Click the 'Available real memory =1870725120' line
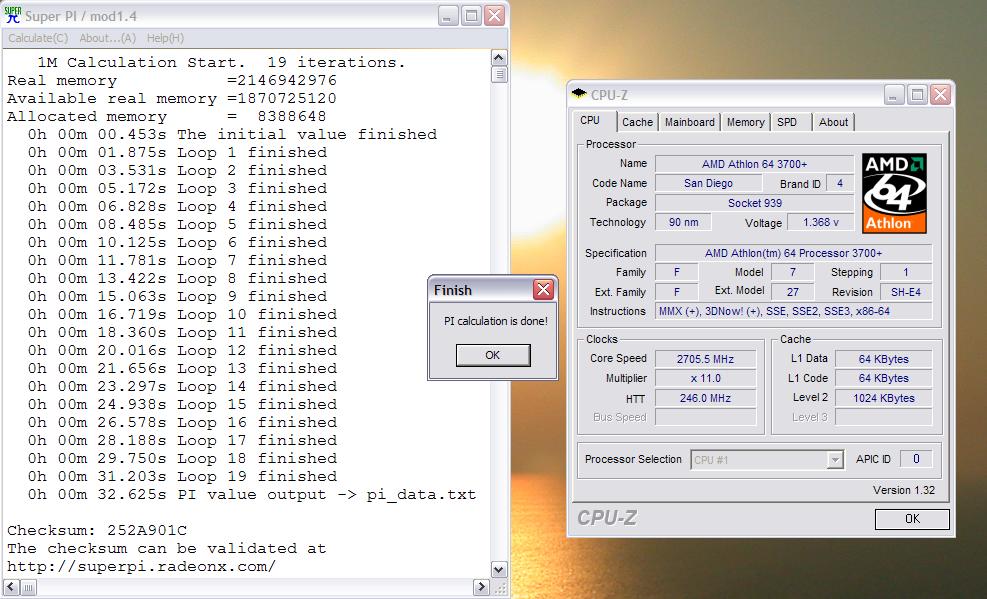 click(172, 98)
